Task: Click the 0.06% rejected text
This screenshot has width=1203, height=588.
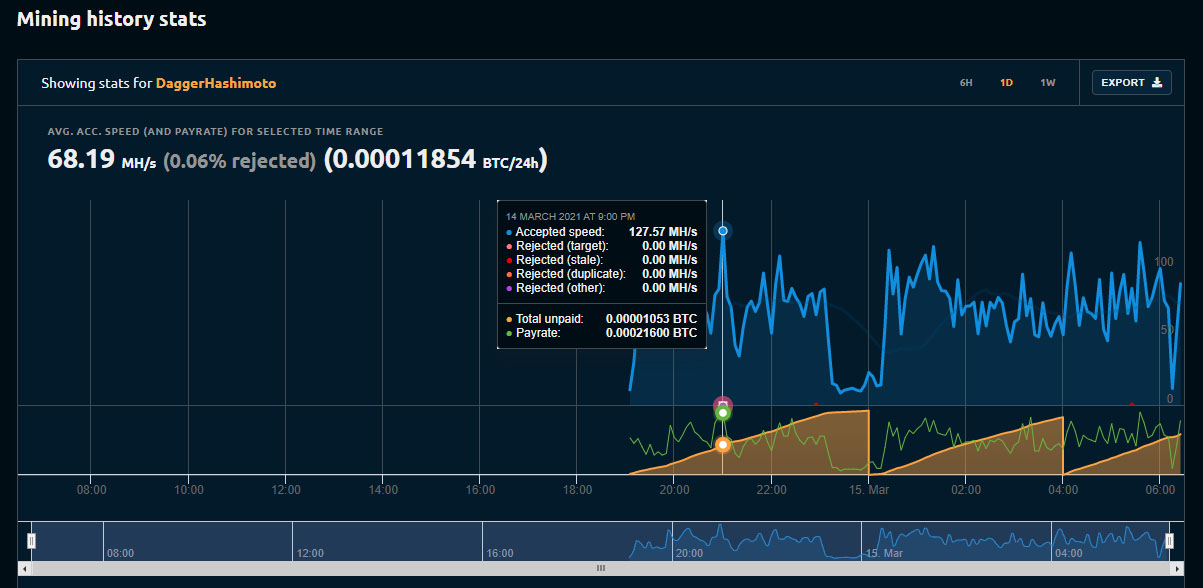Action: 240,160
